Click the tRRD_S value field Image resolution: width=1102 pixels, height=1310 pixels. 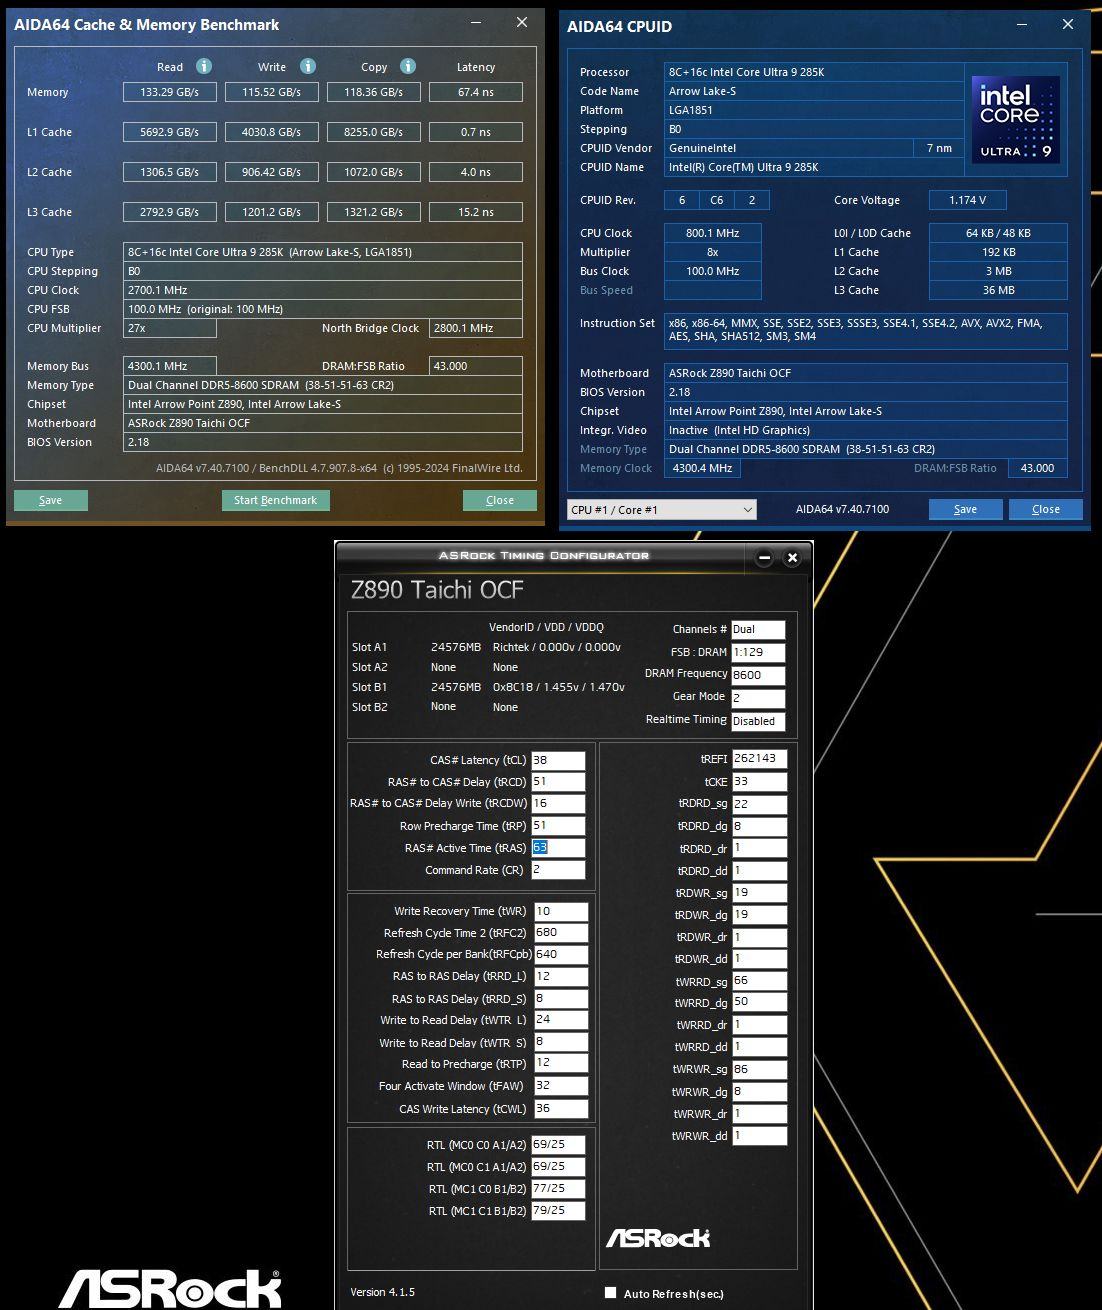(x=561, y=999)
